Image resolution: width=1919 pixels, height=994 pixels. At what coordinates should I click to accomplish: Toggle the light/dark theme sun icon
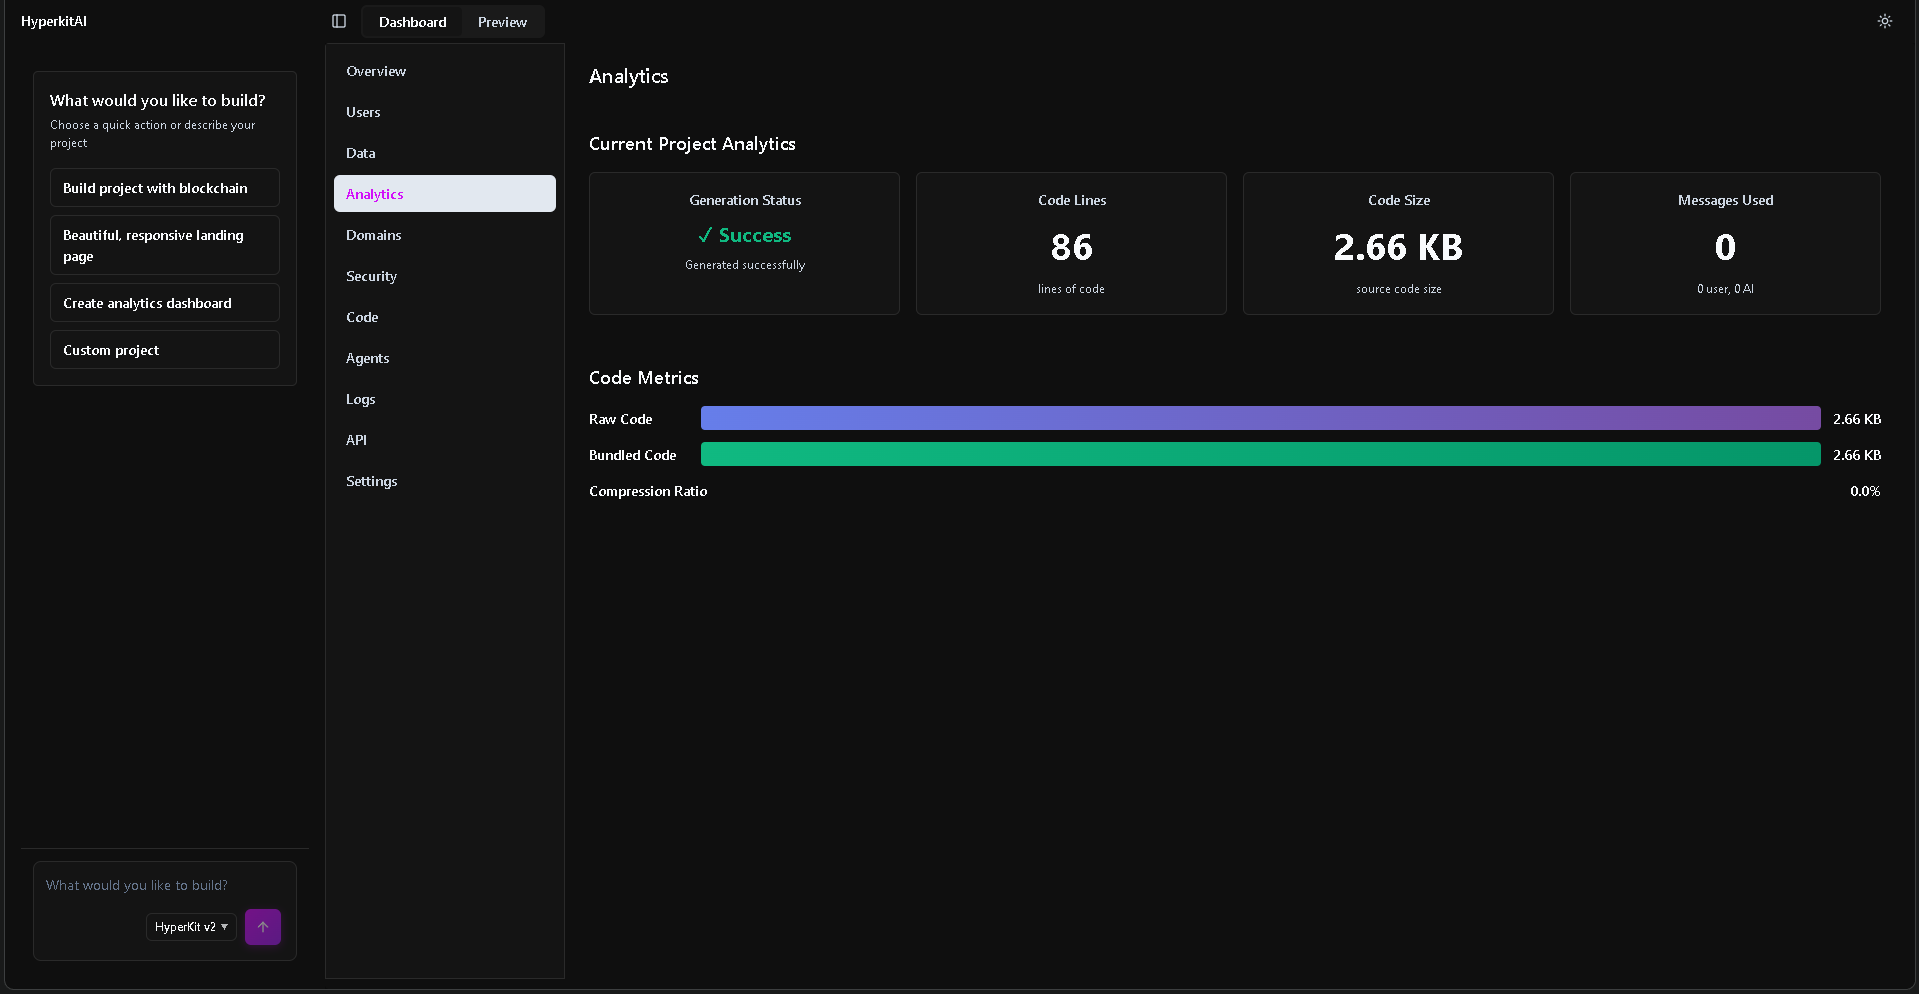tap(1884, 21)
